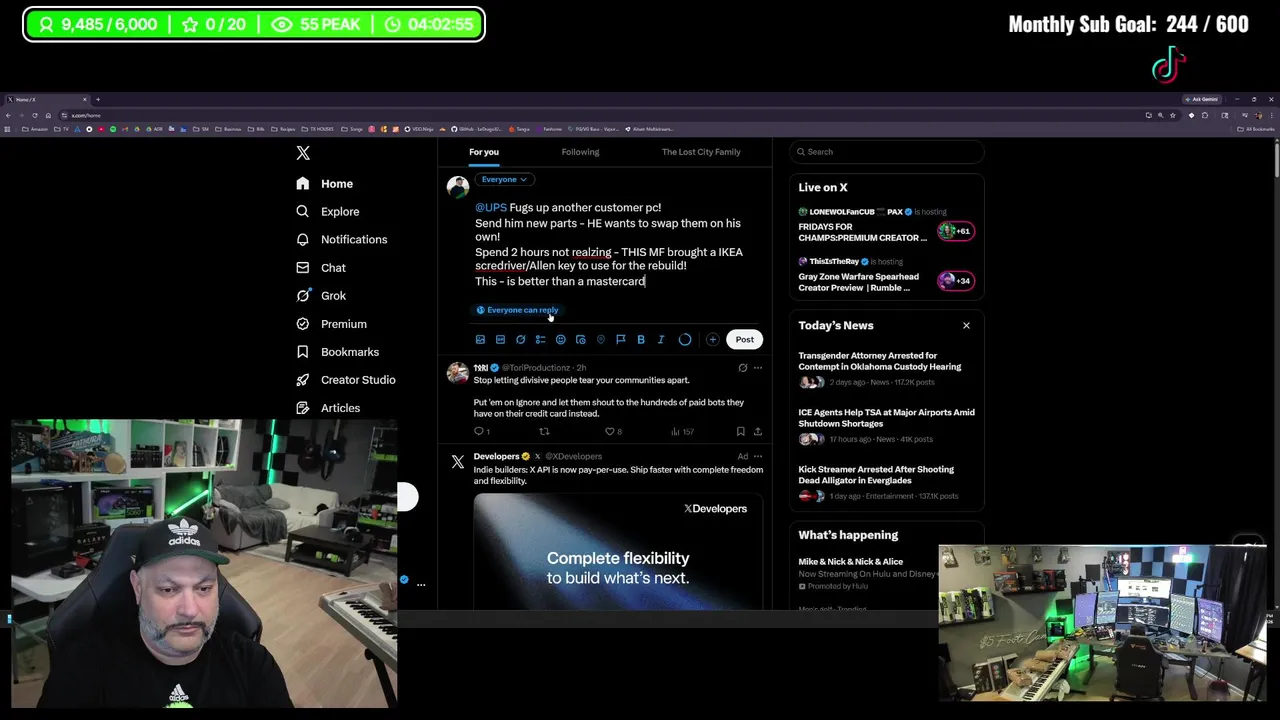
Task: Reload the page in browser
Action: click(34, 116)
